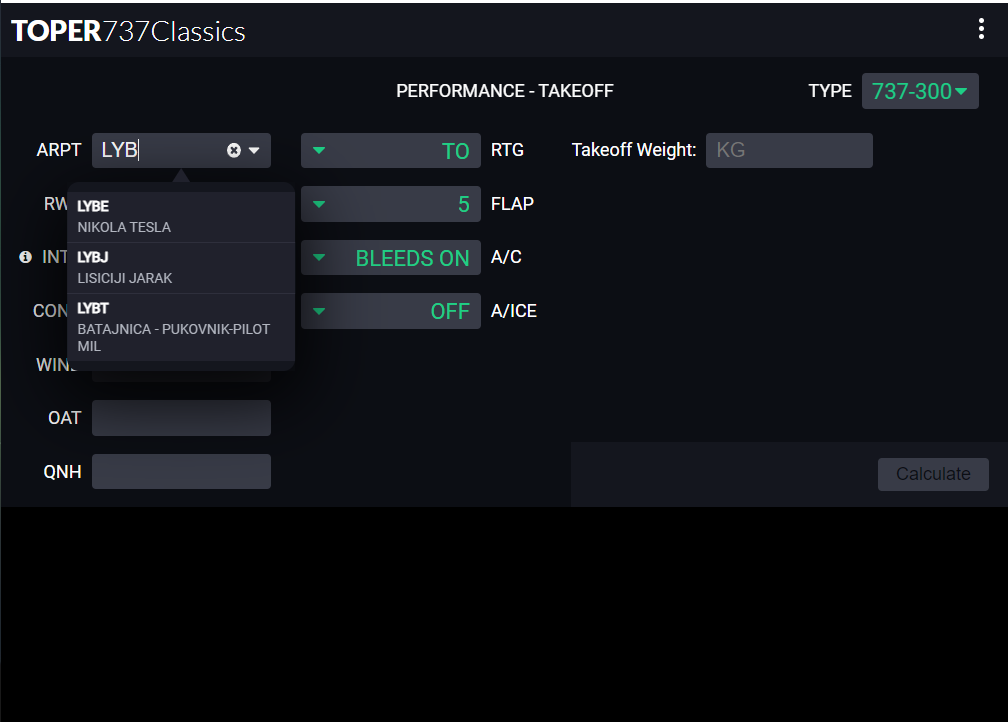The image size is (1008, 722).
Task: Open the three-dot options menu
Action: tap(981, 29)
